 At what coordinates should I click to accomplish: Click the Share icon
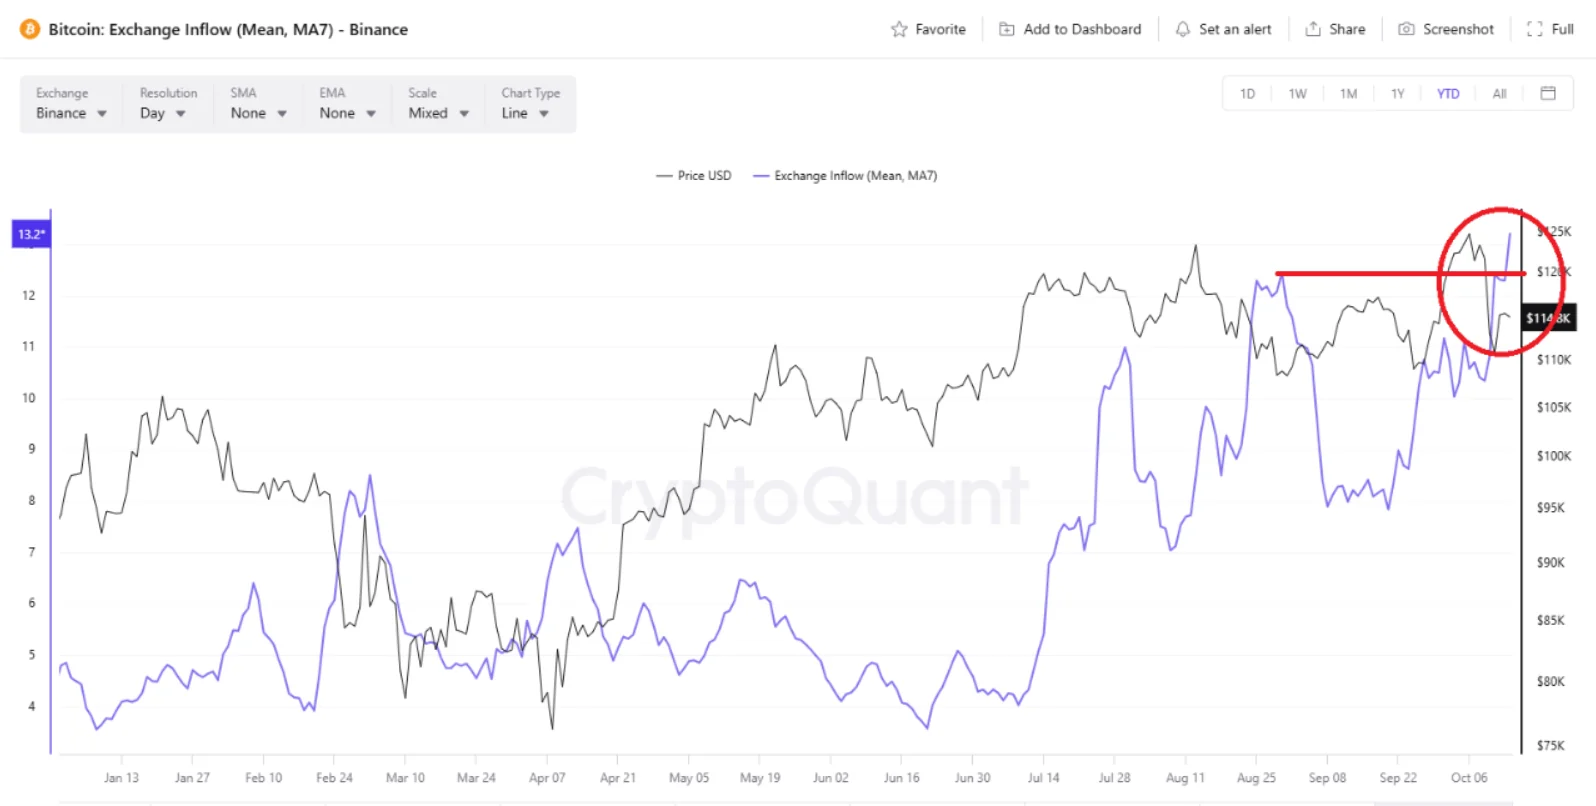click(1313, 29)
